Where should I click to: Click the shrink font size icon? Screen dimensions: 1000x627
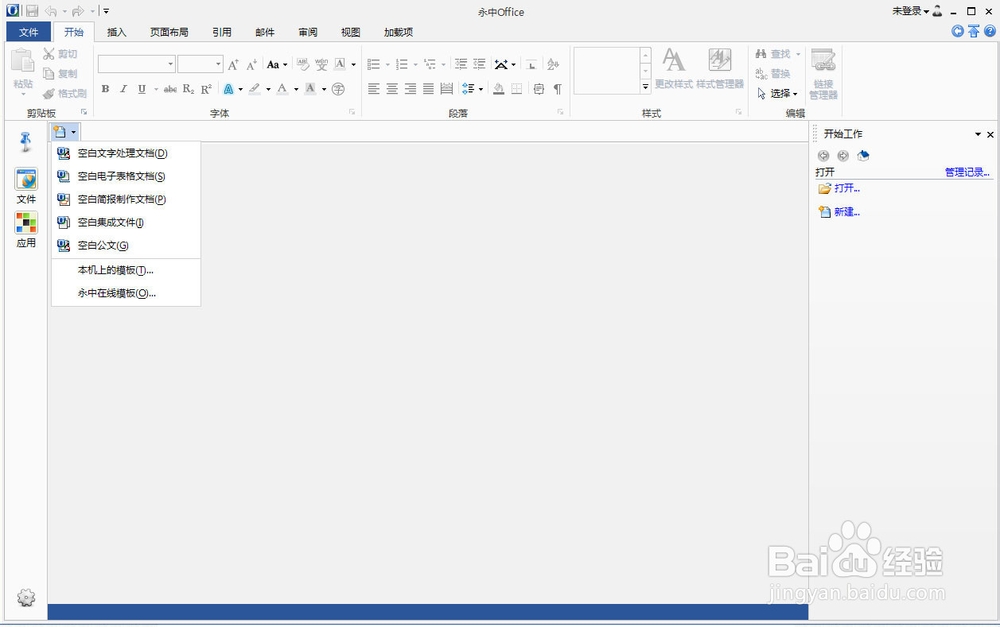[252, 64]
